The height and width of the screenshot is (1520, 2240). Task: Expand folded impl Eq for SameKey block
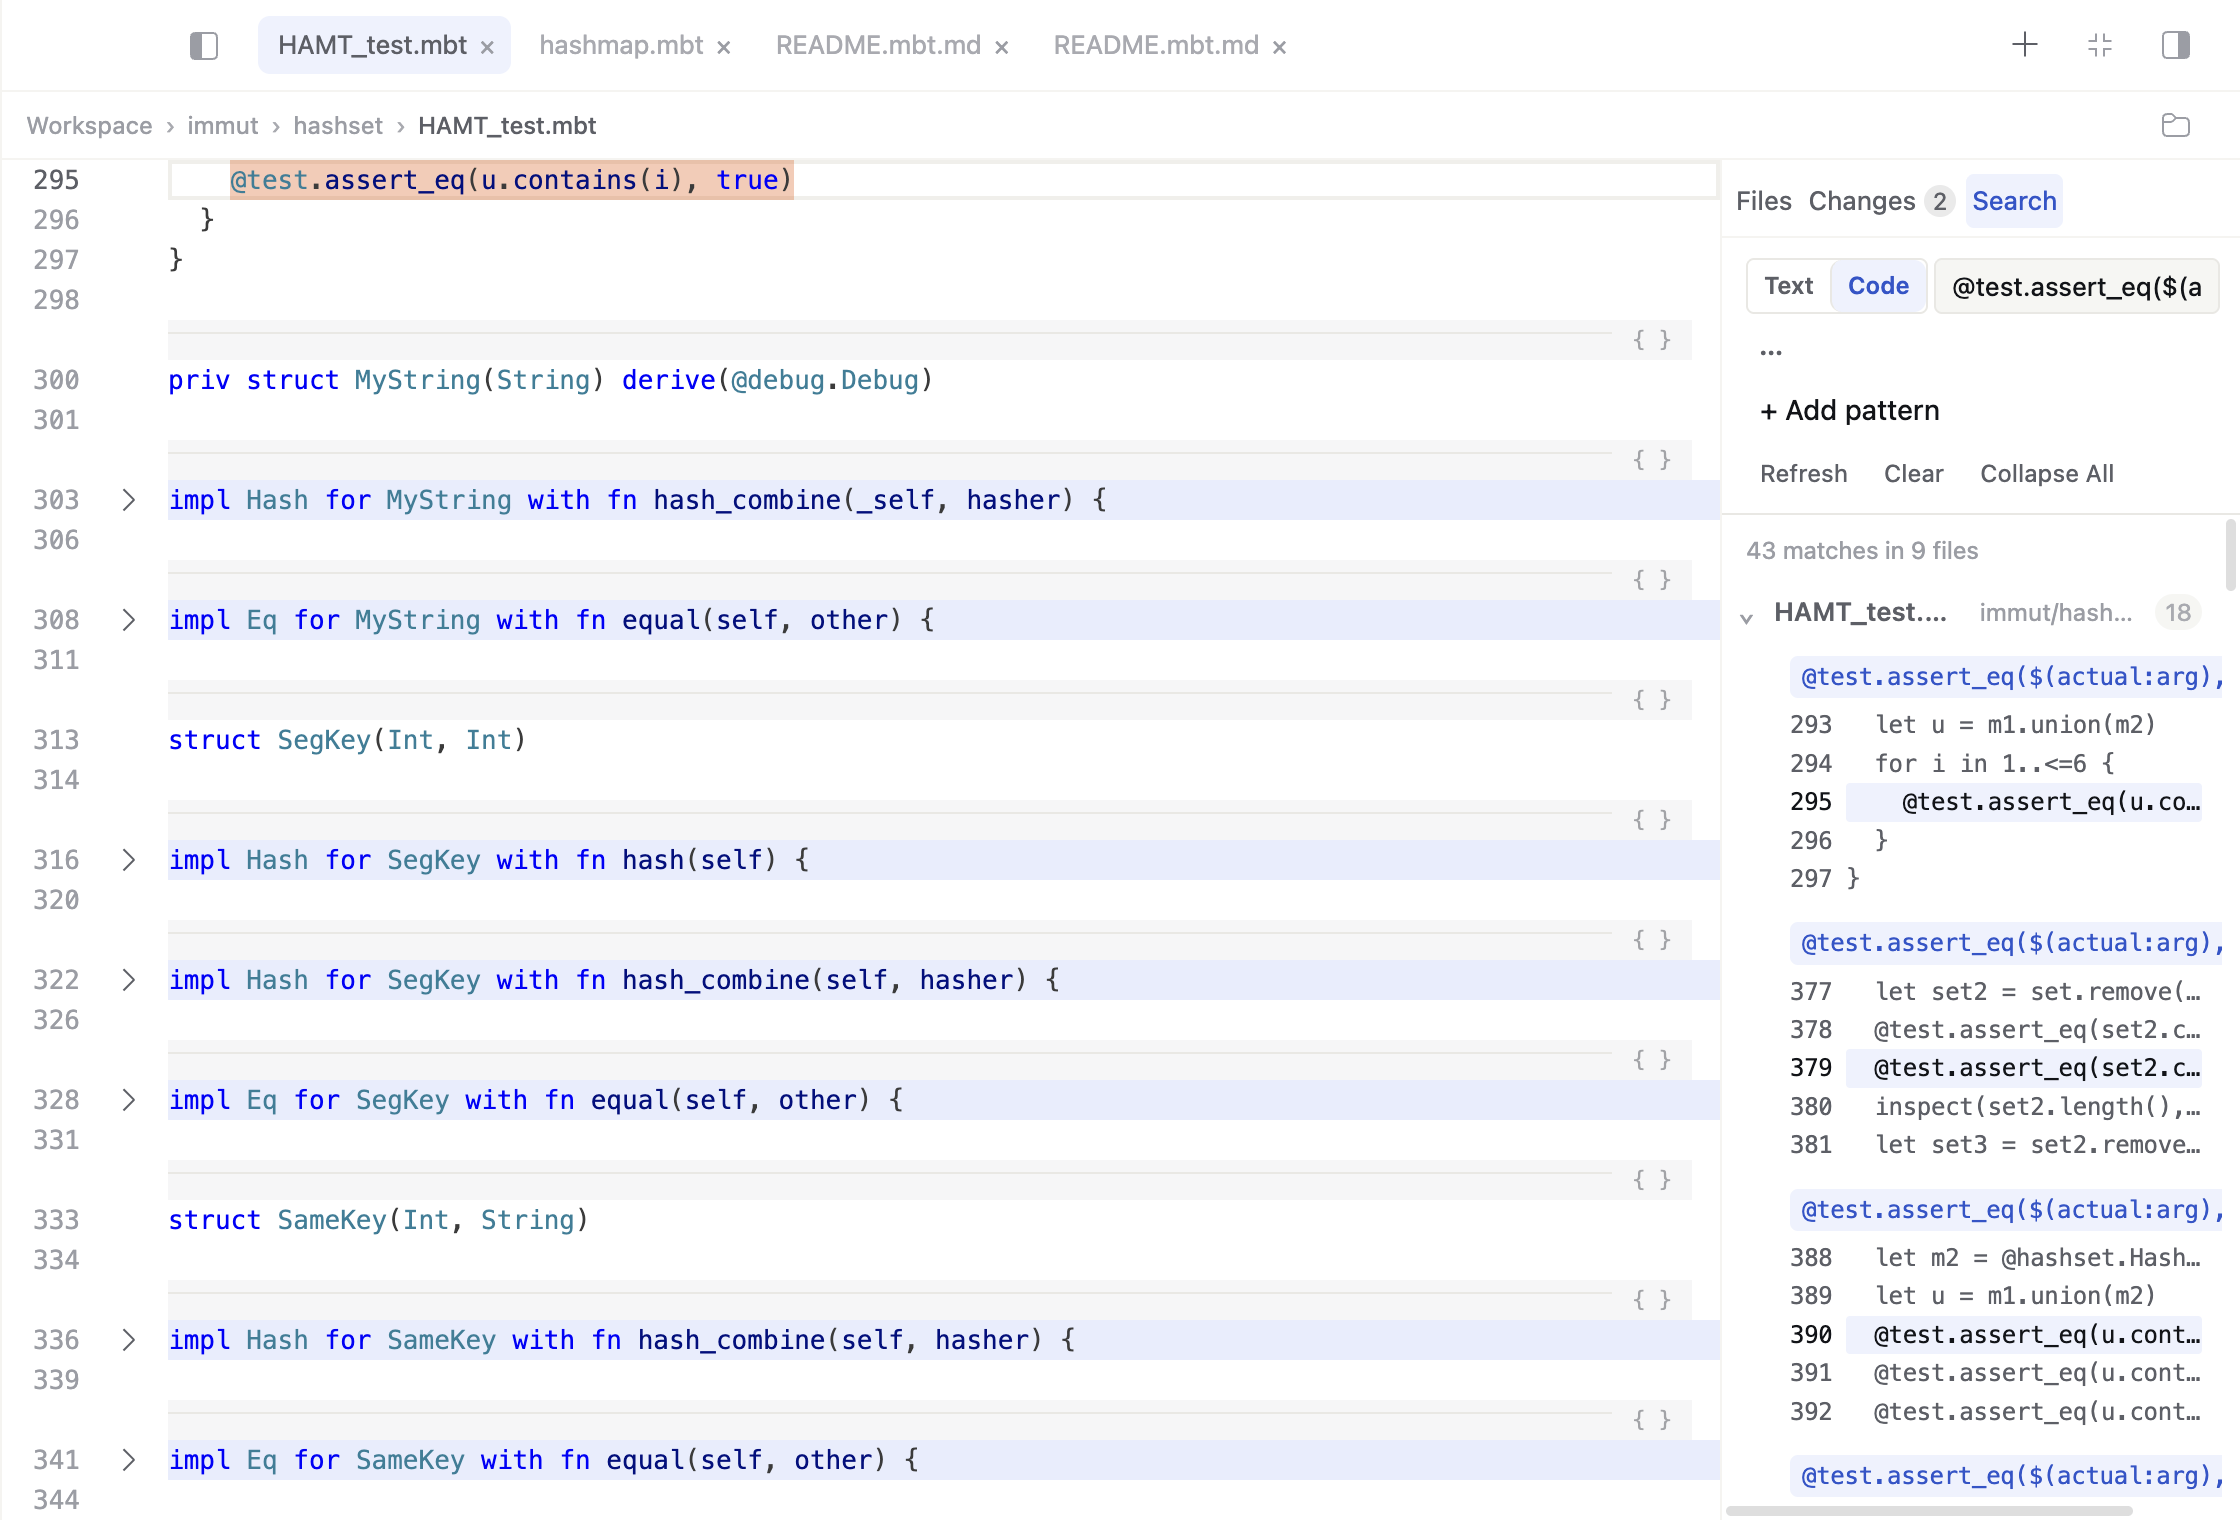coord(128,1460)
